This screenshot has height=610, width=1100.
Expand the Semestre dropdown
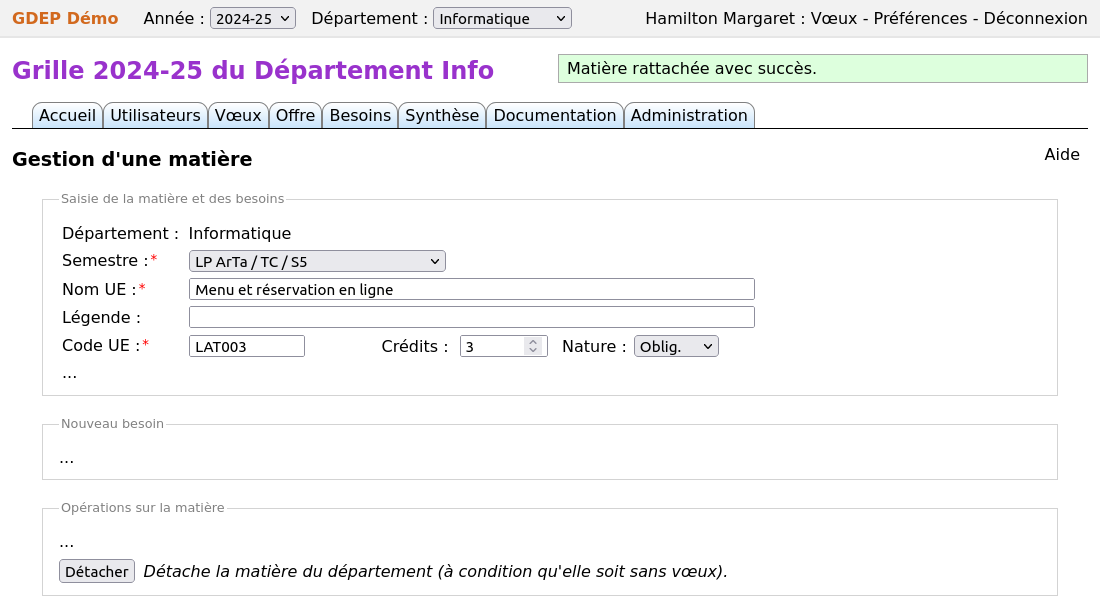tap(317, 262)
